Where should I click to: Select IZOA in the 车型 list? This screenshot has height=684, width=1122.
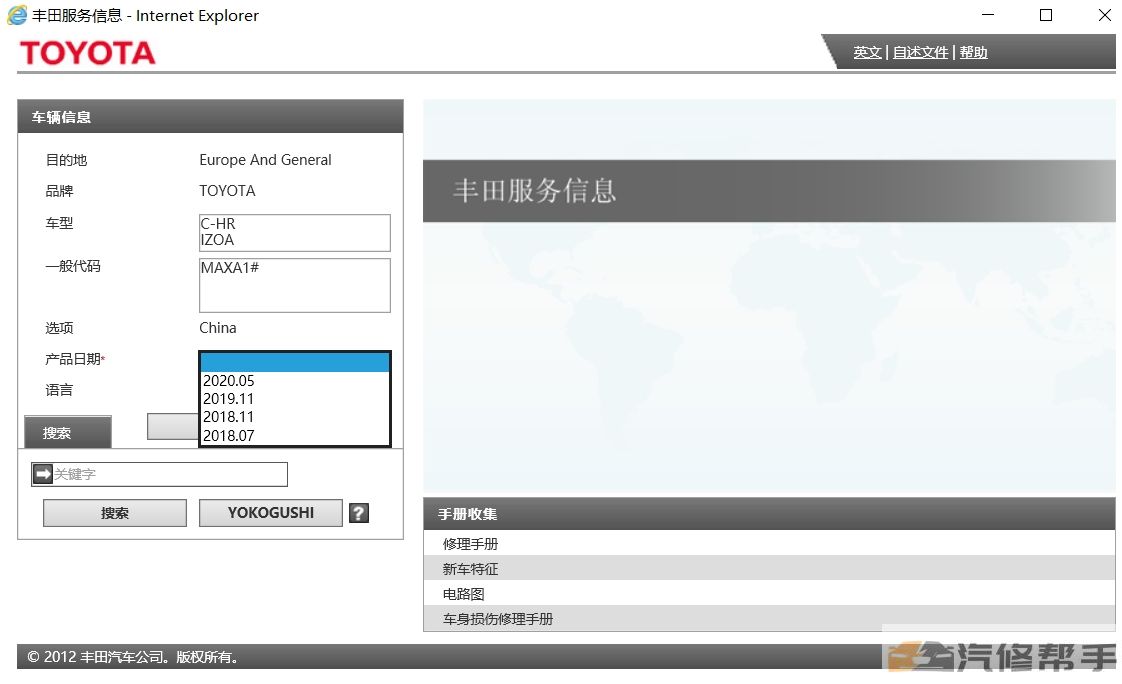coord(295,240)
